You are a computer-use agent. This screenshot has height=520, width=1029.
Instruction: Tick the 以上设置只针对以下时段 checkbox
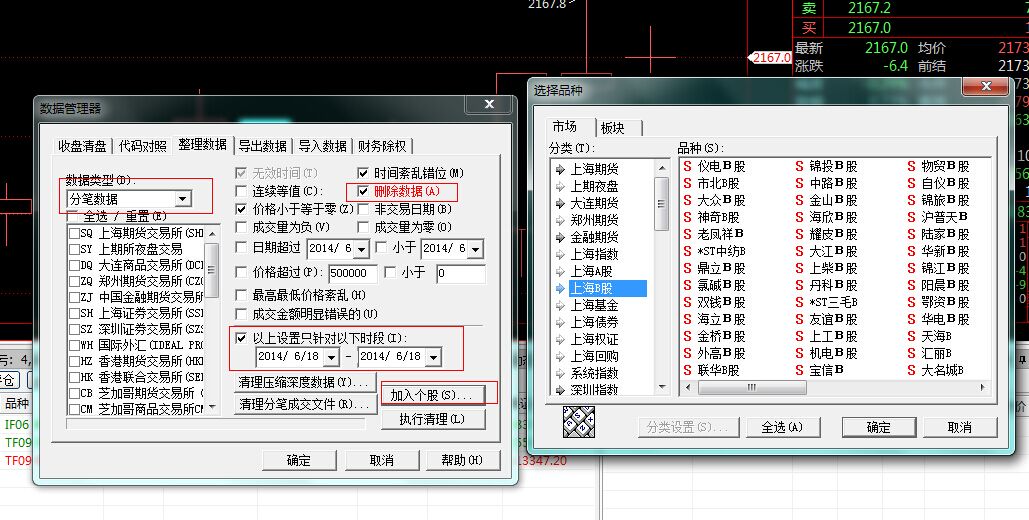(x=241, y=339)
